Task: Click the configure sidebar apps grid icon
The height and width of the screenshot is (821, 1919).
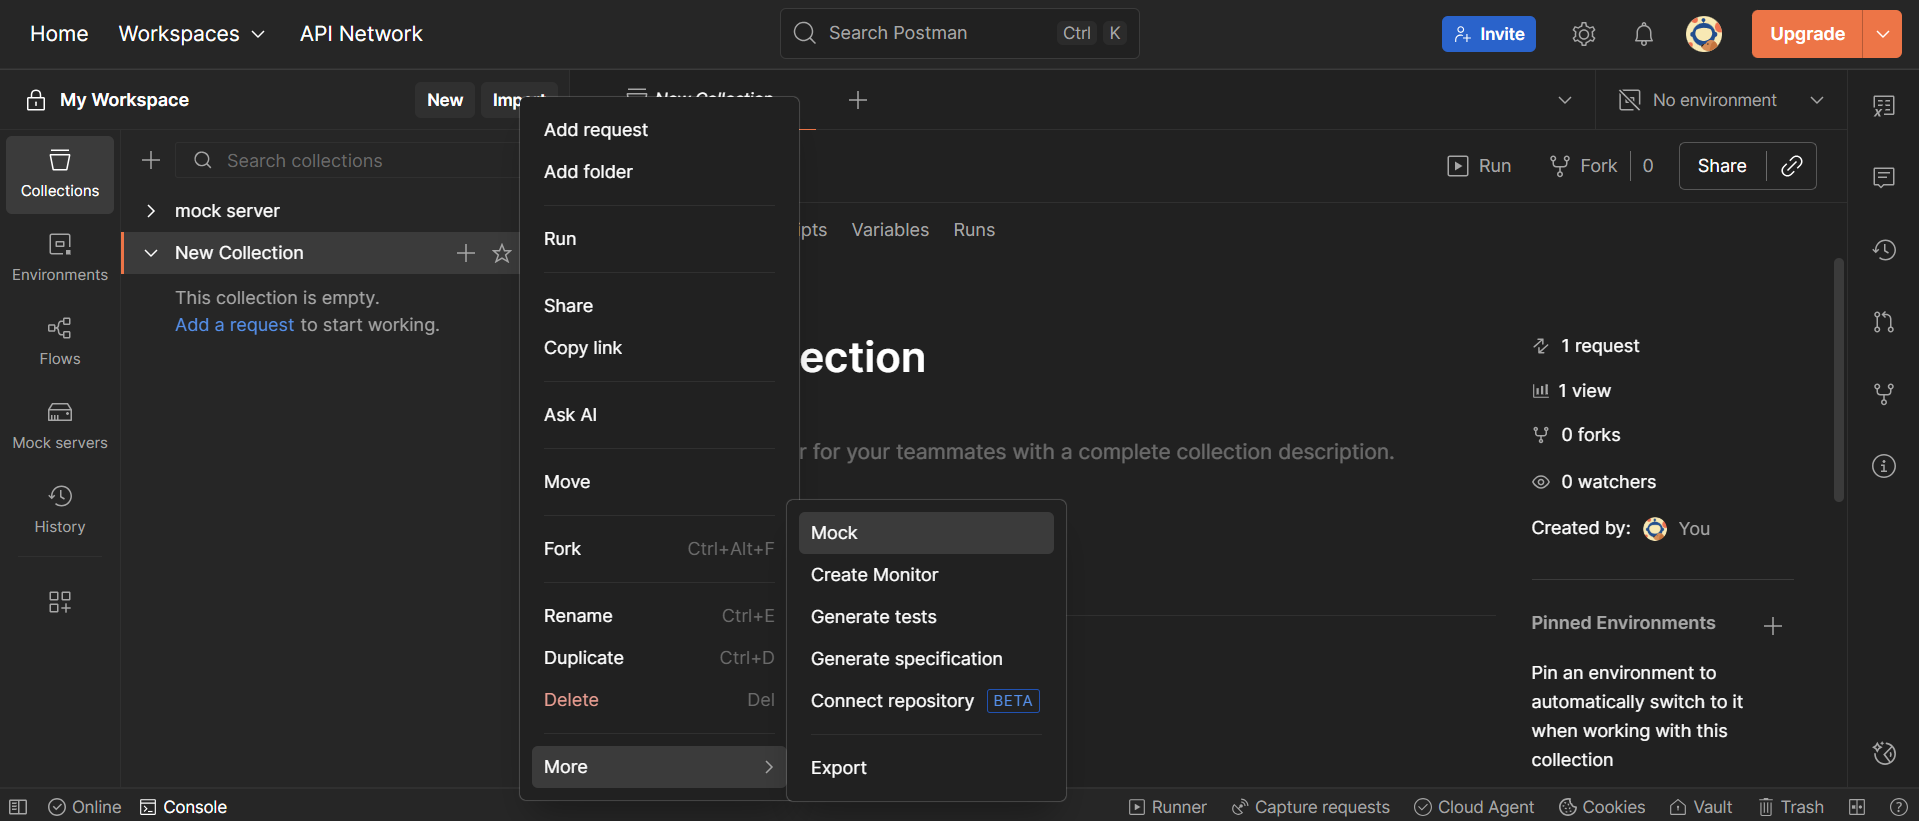Action: [60, 601]
